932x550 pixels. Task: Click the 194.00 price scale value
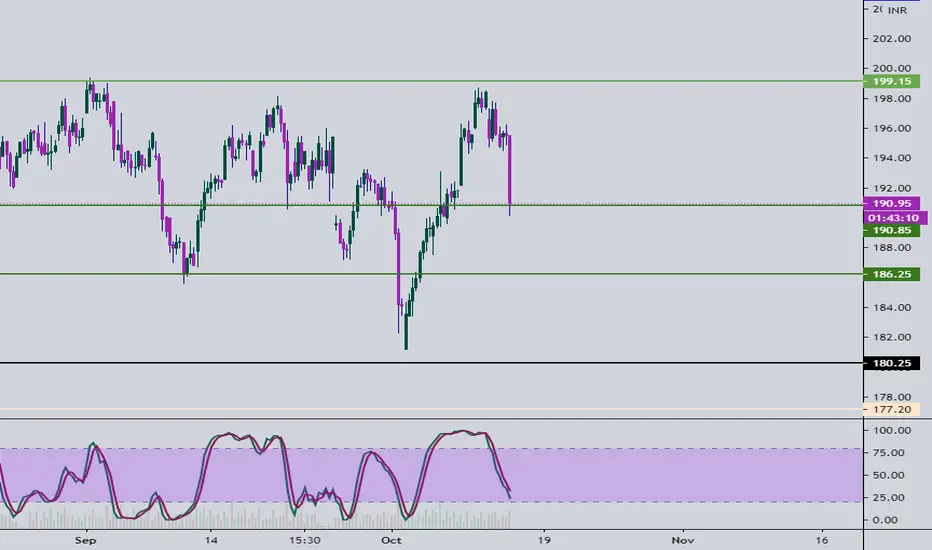coord(892,158)
